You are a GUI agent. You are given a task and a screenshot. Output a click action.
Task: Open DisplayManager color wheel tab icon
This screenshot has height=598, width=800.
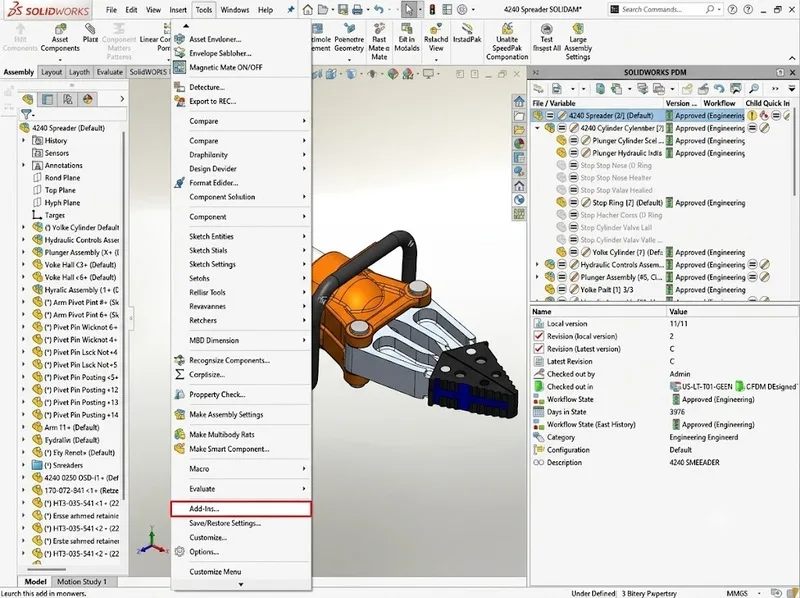tap(88, 99)
